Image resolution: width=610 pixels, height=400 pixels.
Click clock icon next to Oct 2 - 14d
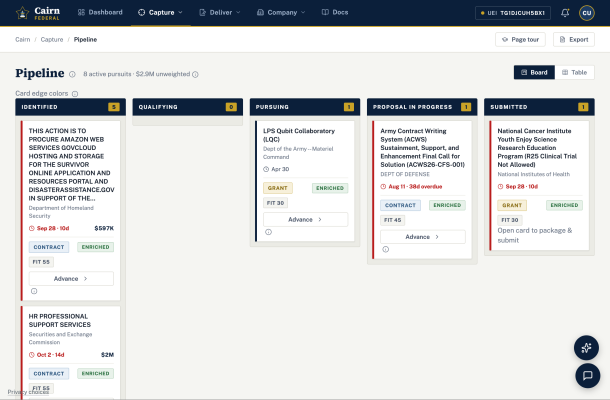point(32,355)
